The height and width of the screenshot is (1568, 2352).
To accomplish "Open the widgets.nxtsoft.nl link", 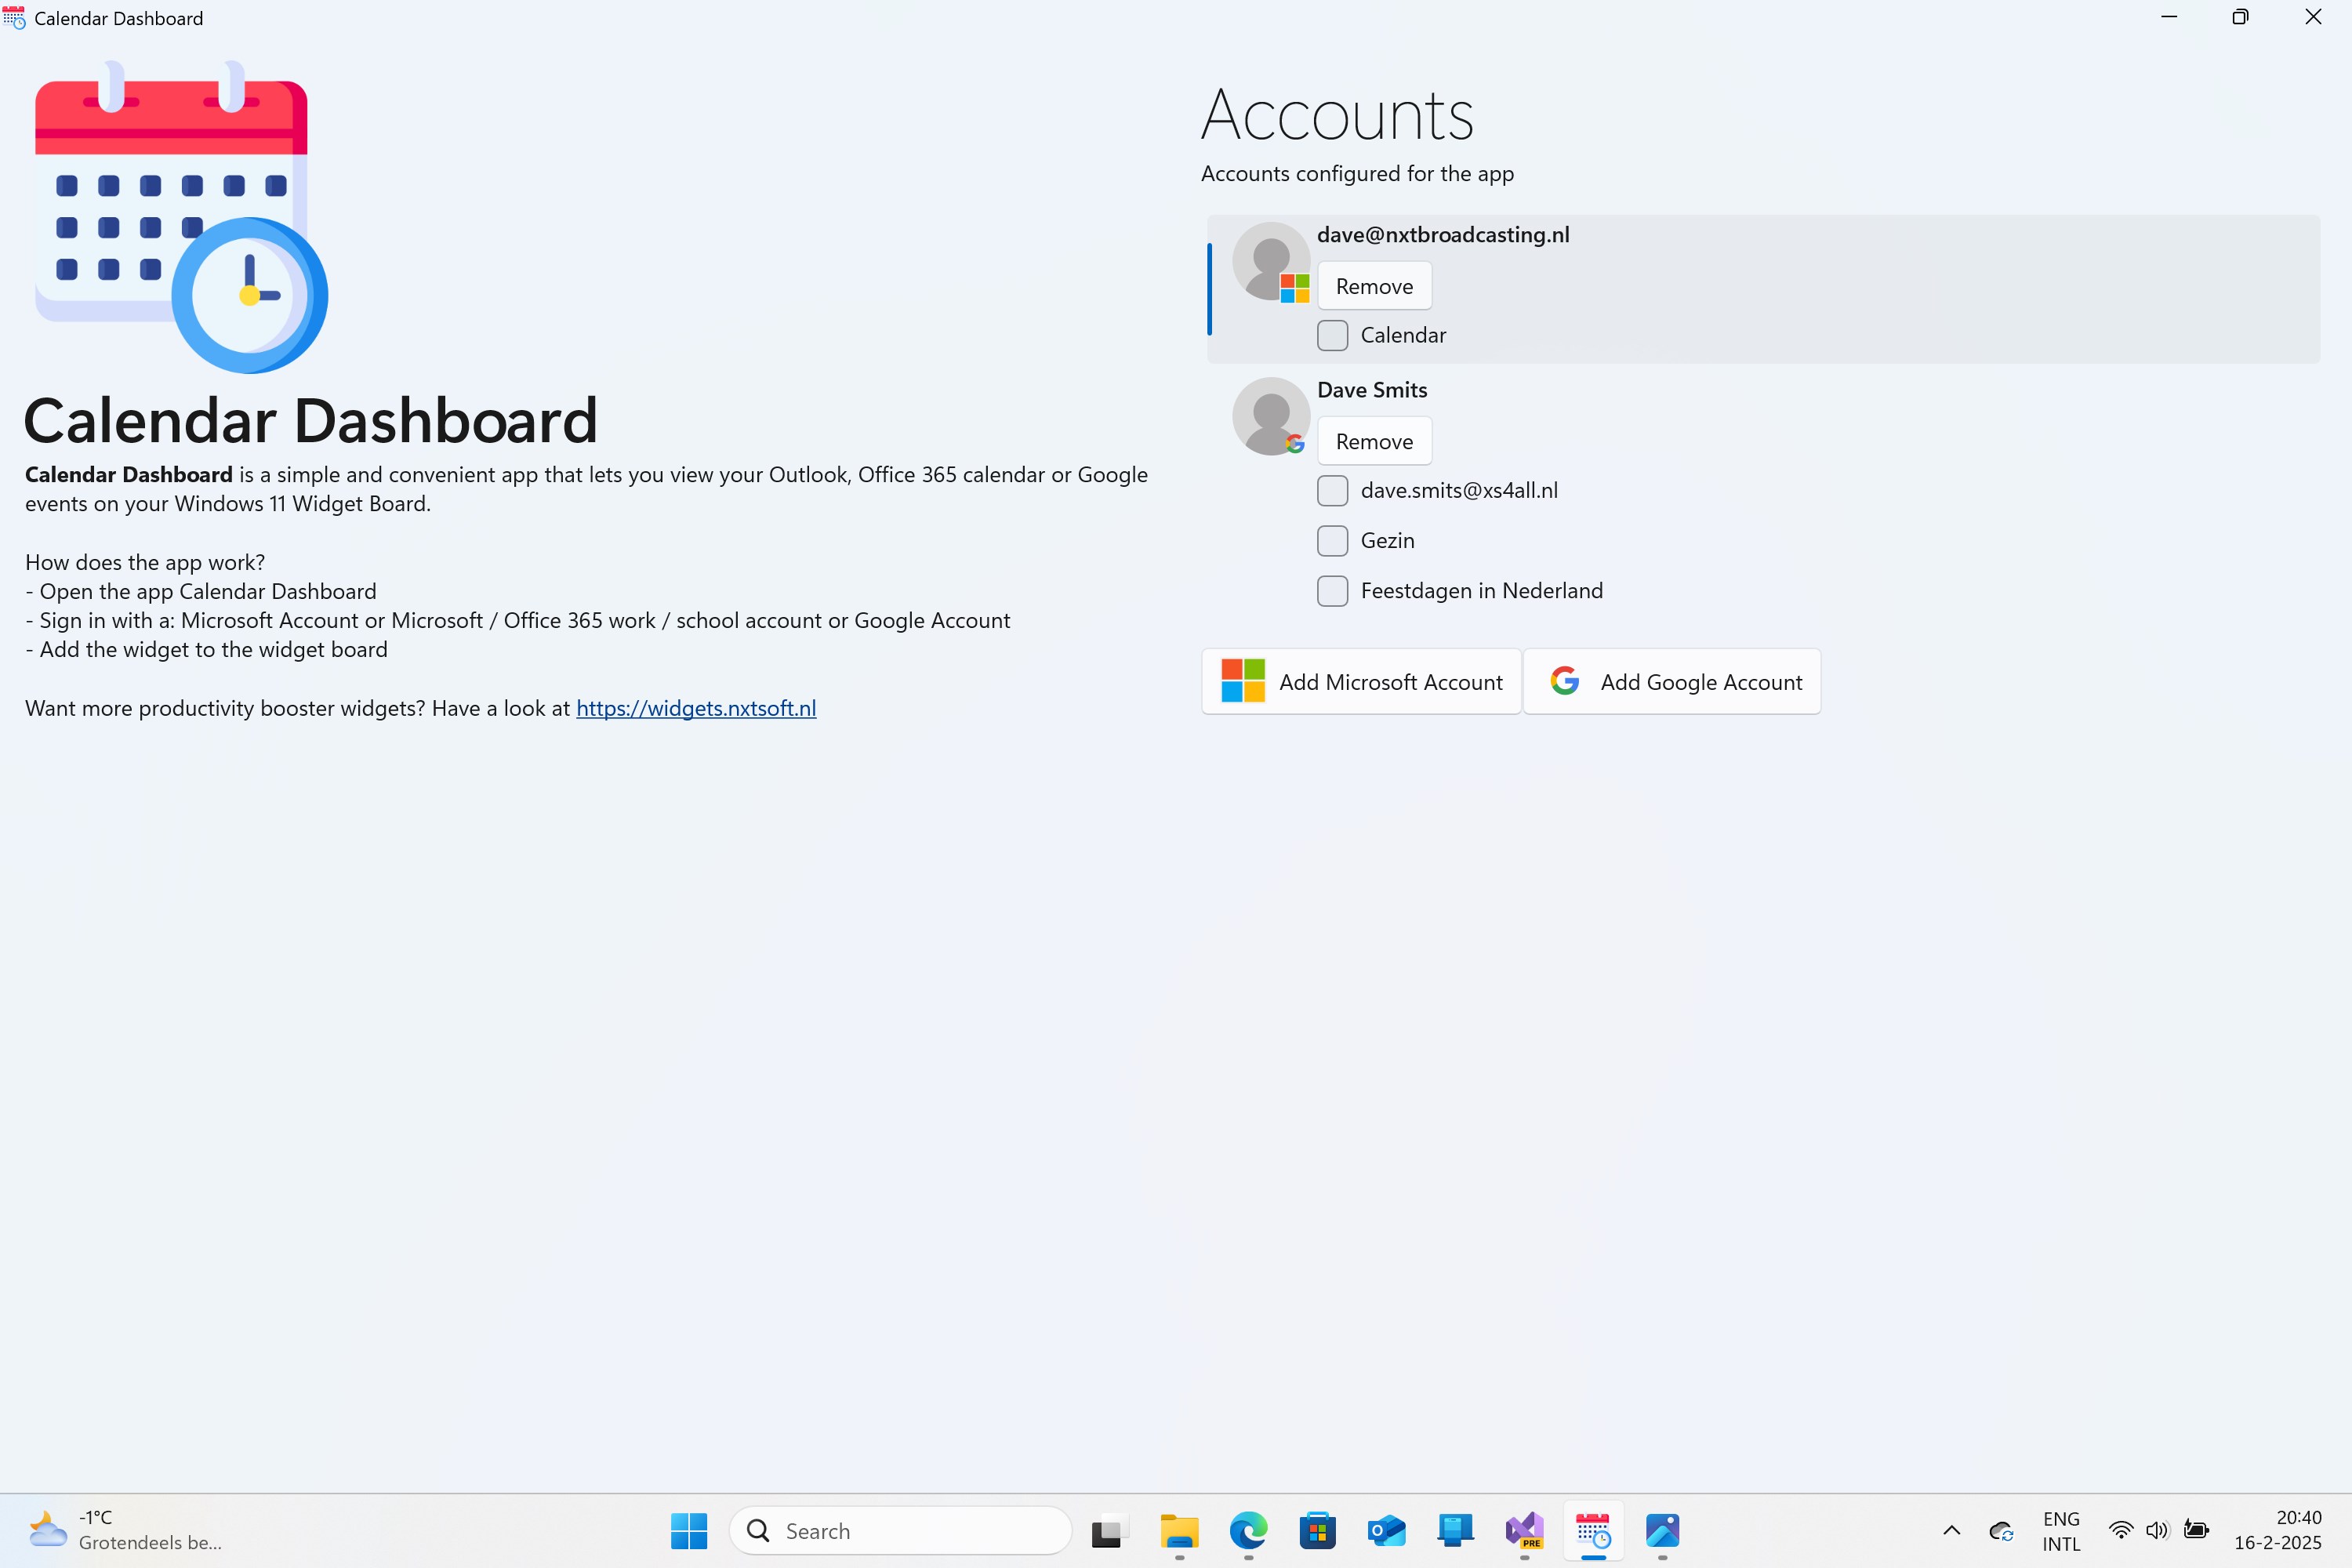I will tap(696, 707).
